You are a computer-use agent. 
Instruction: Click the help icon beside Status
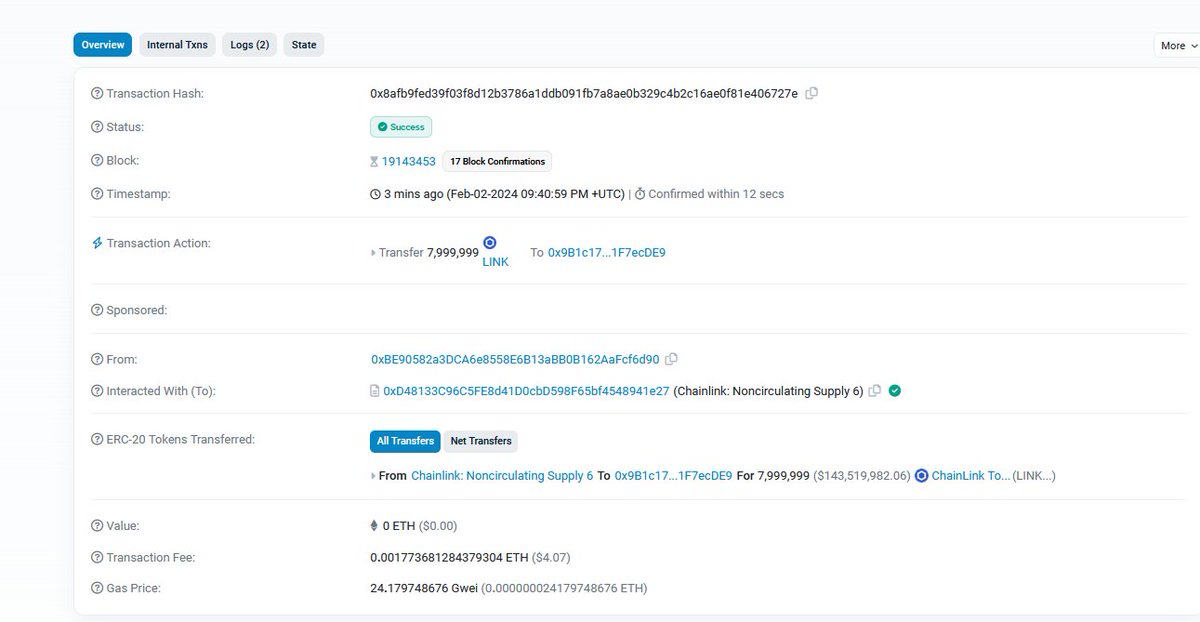pyautogui.click(x=97, y=127)
